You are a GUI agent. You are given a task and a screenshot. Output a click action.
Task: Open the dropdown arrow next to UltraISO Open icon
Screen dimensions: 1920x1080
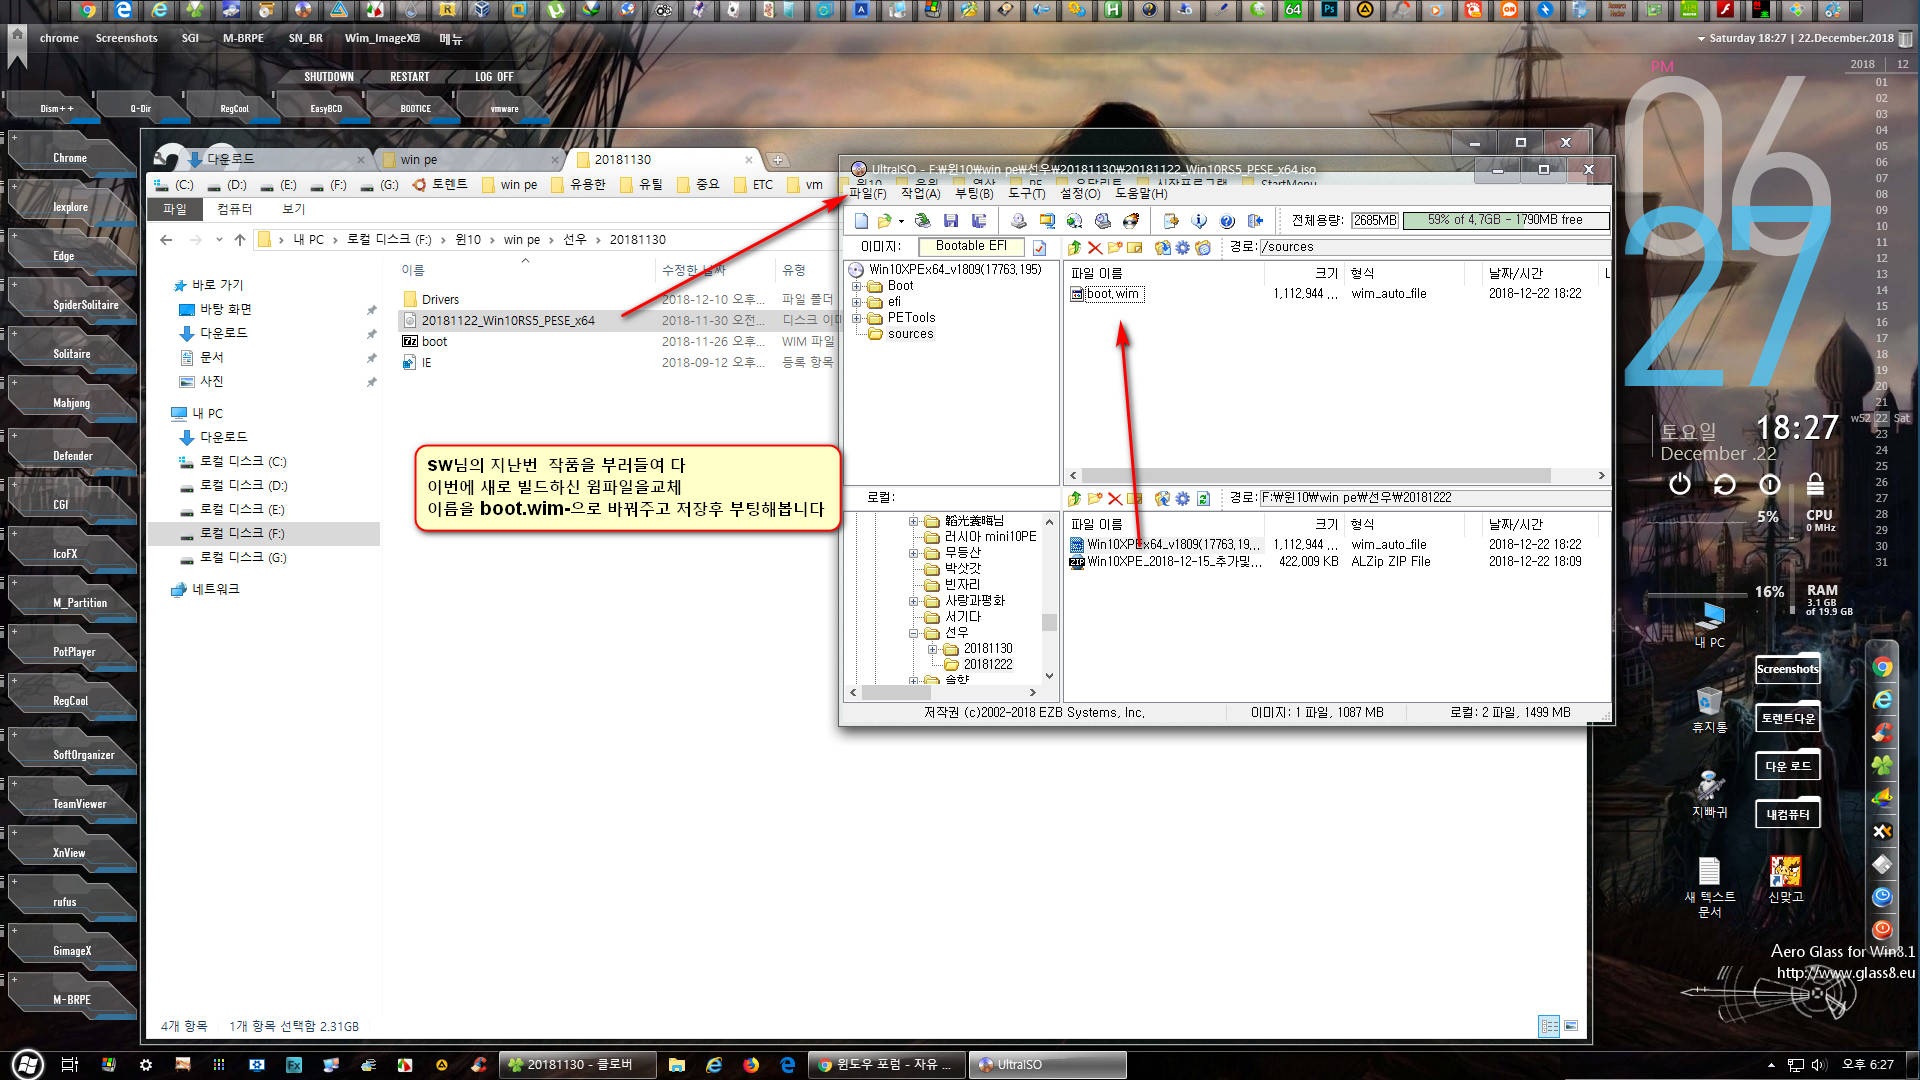point(901,221)
